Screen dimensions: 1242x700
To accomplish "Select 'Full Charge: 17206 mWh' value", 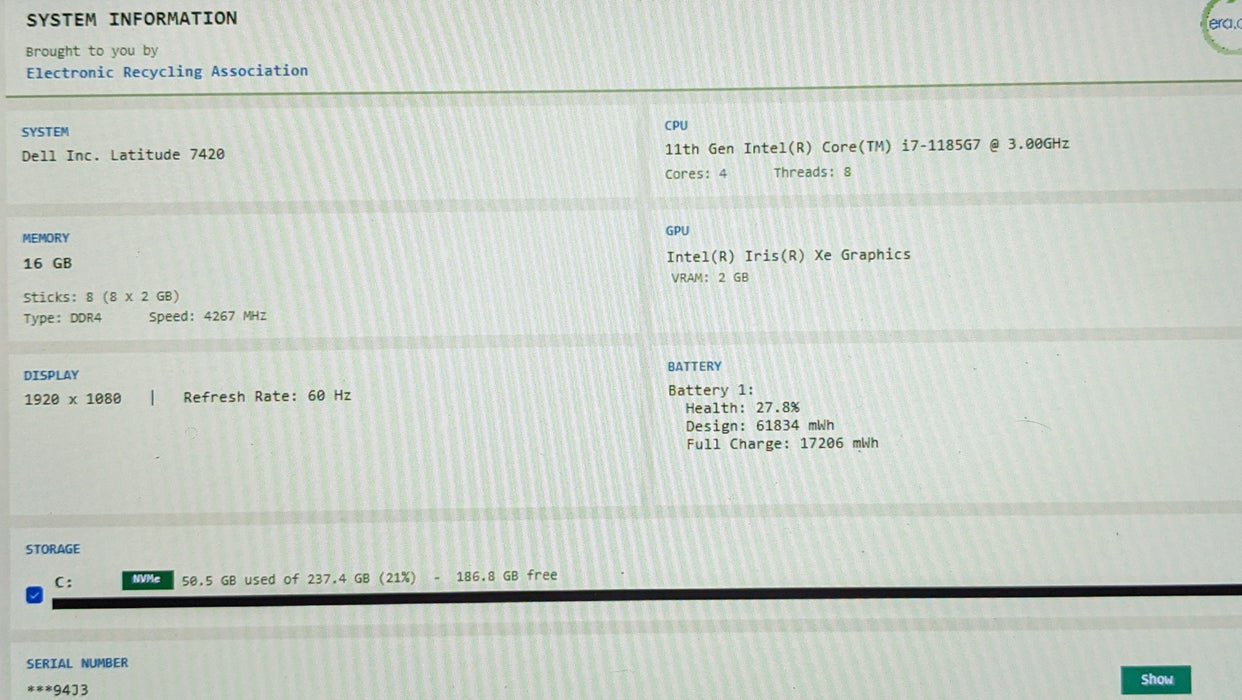I will point(782,444).
